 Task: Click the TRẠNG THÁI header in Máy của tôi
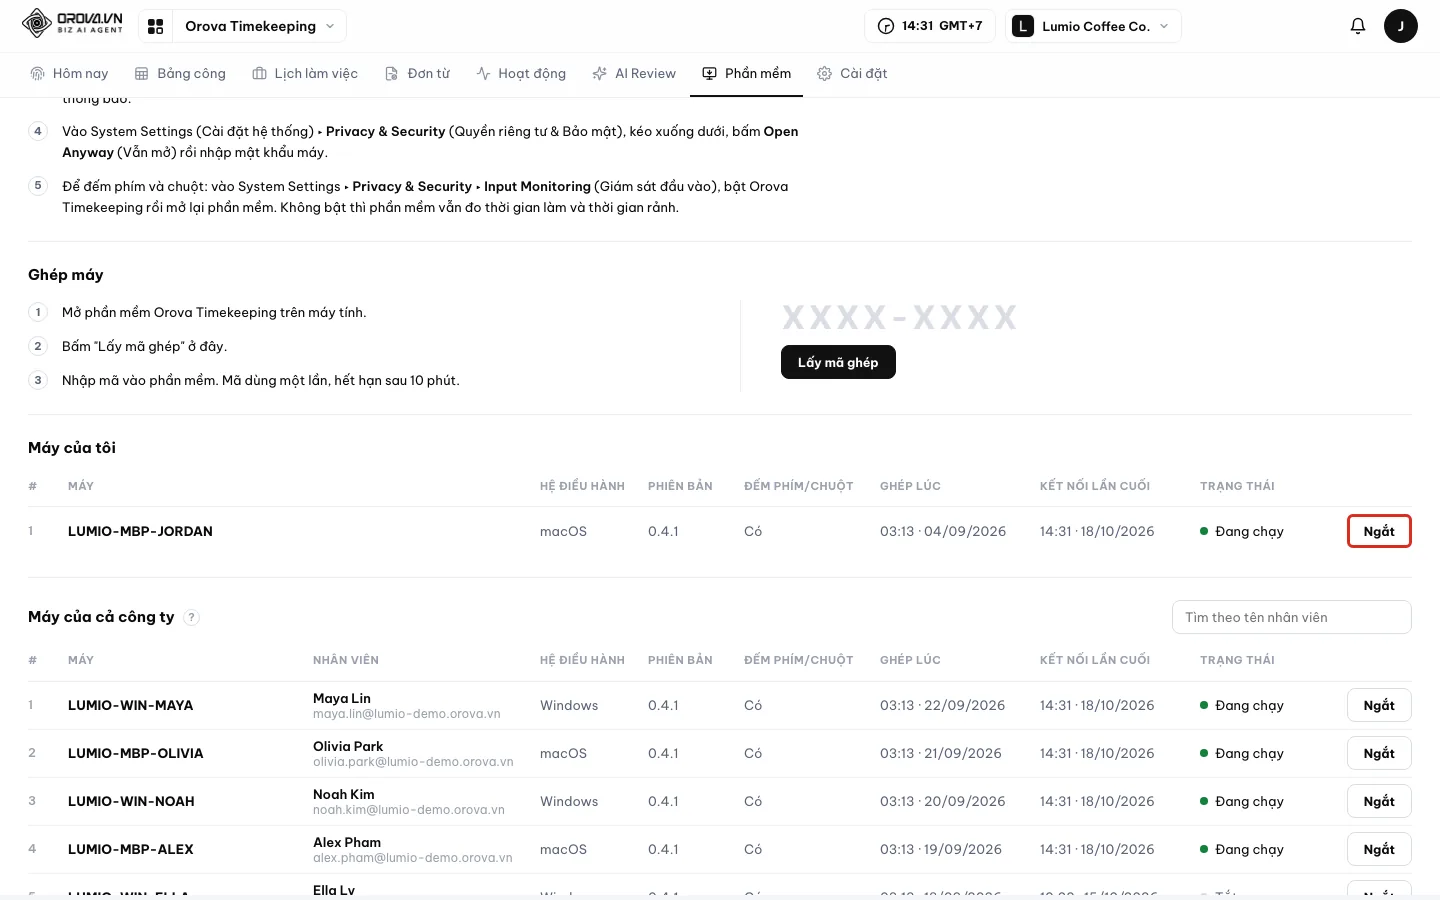tap(1237, 486)
